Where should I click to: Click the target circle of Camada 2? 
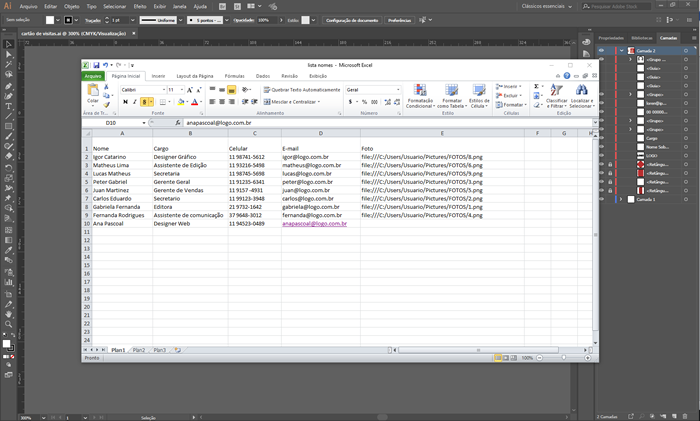pyautogui.click(x=686, y=50)
